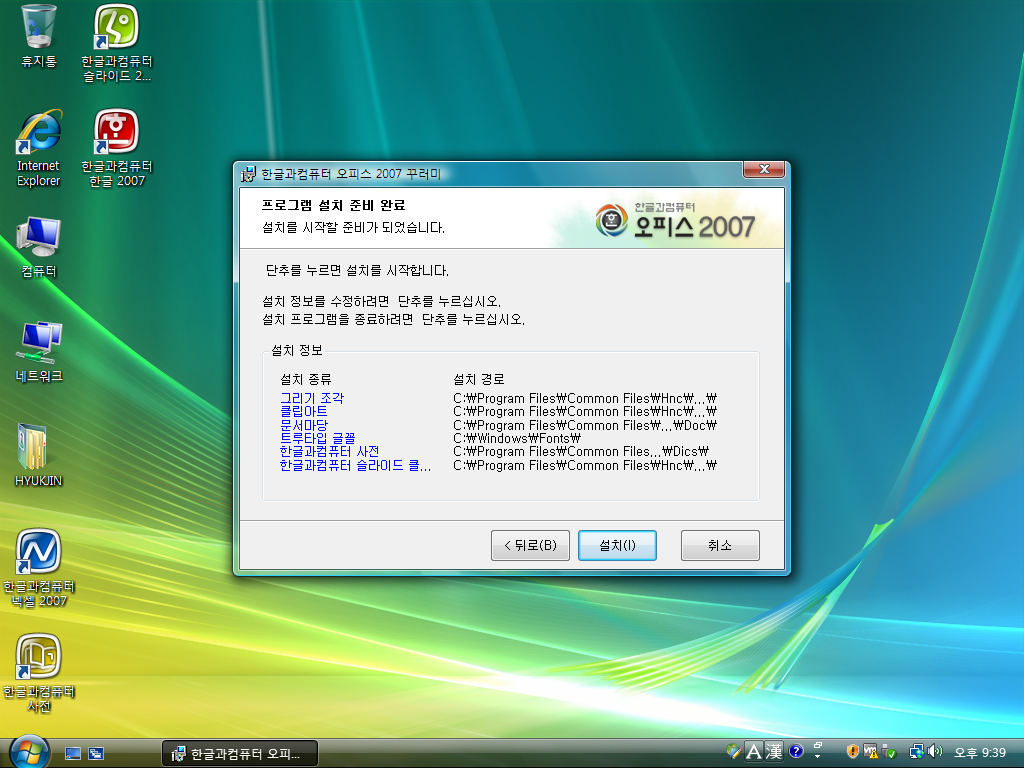Screen dimensions: 1024x768
Task: Click the 취소 cancel button
Action: point(720,545)
